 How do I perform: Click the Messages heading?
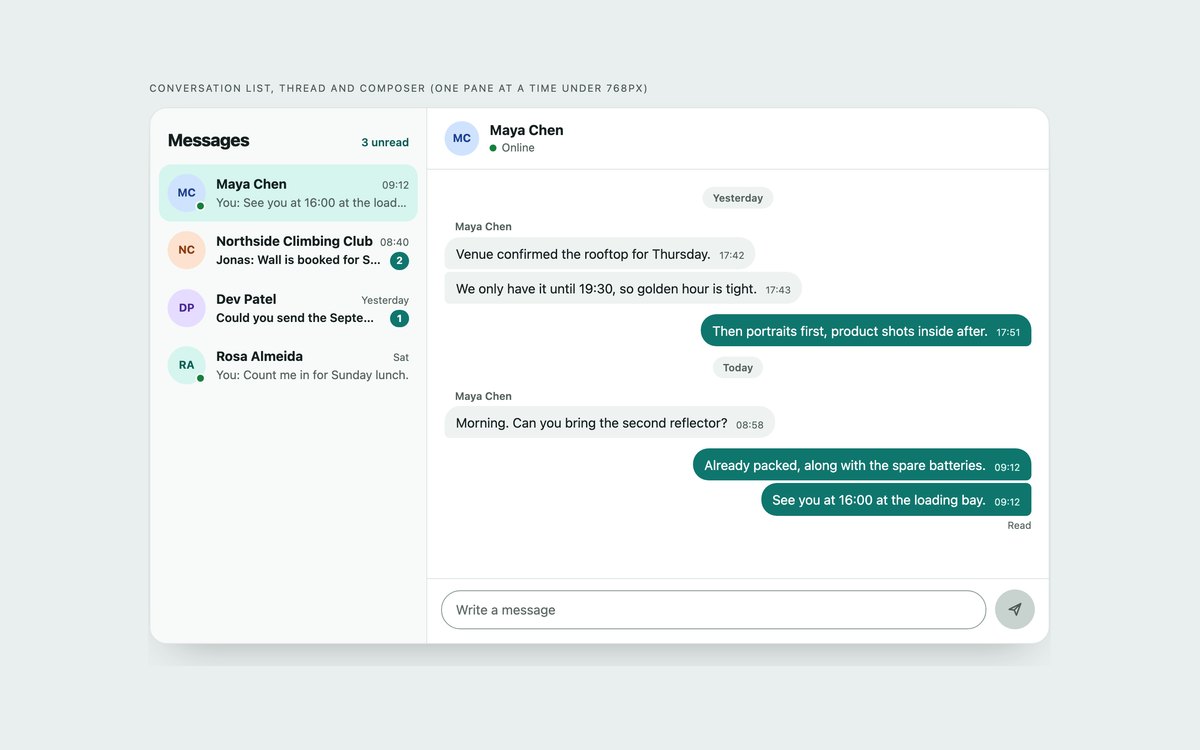pyautogui.click(x=208, y=141)
